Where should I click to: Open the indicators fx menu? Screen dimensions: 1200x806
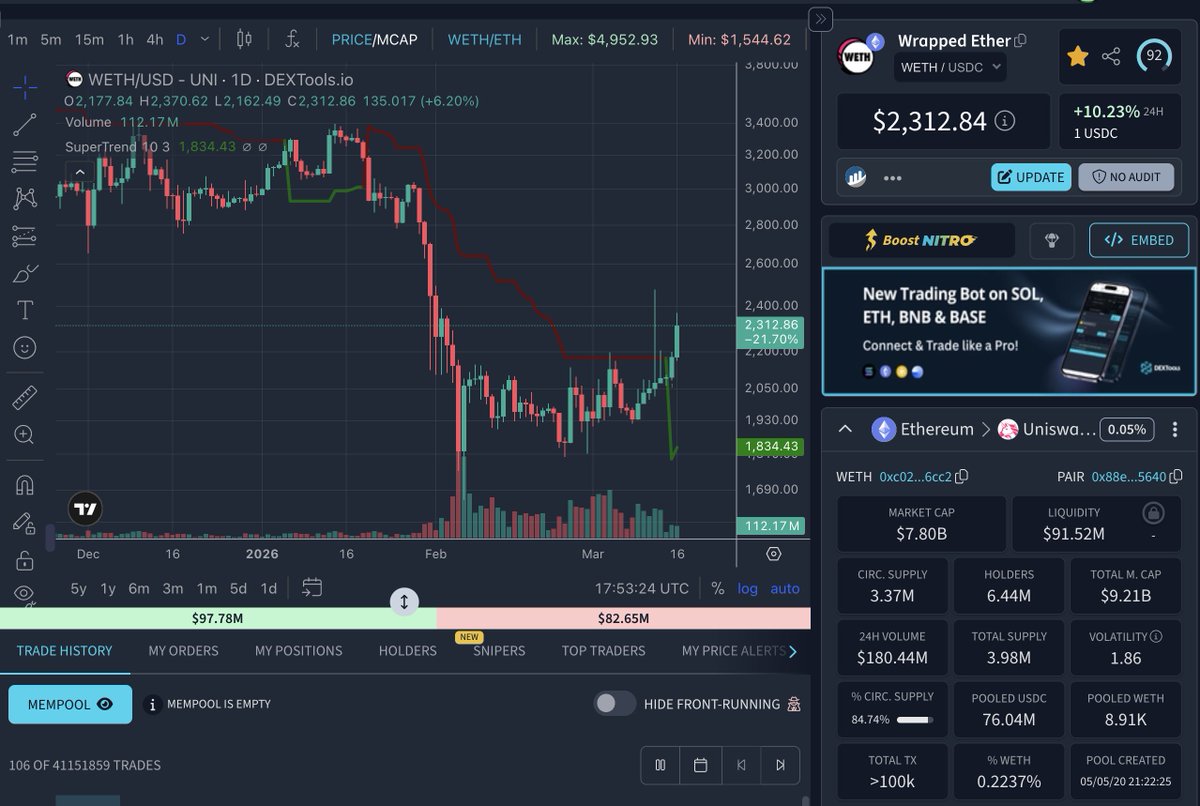click(x=292, y=37)
